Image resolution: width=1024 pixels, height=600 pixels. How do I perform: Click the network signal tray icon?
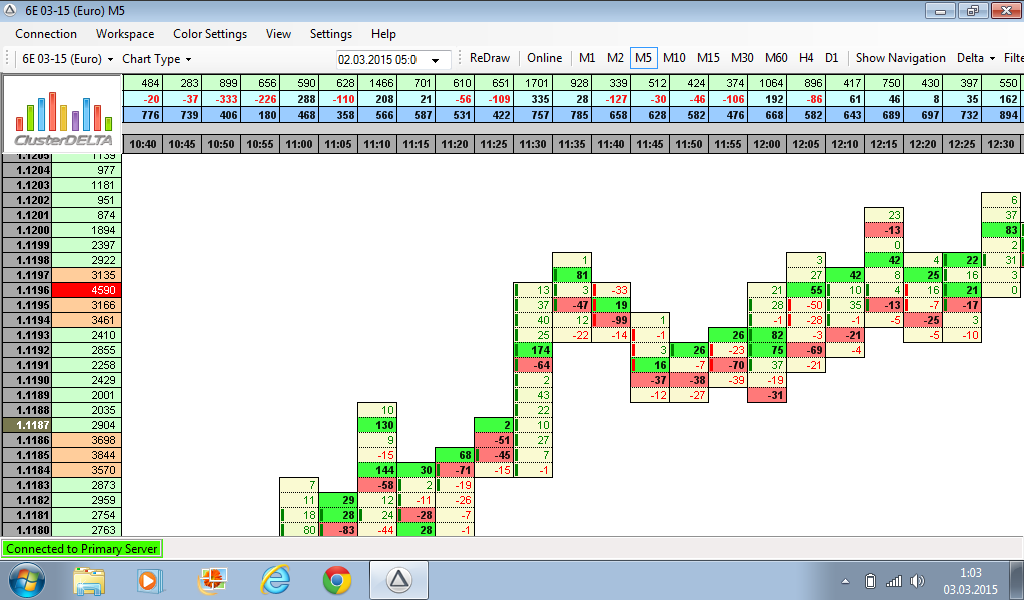point(893,580)
